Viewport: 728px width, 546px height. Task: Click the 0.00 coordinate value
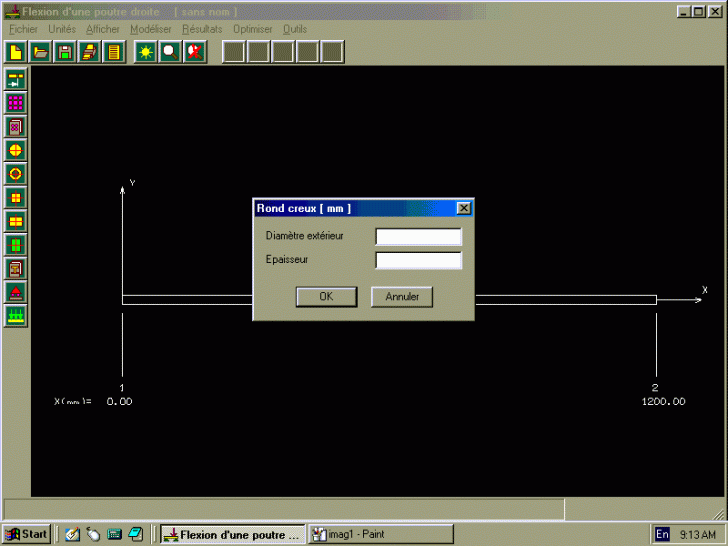119,402
